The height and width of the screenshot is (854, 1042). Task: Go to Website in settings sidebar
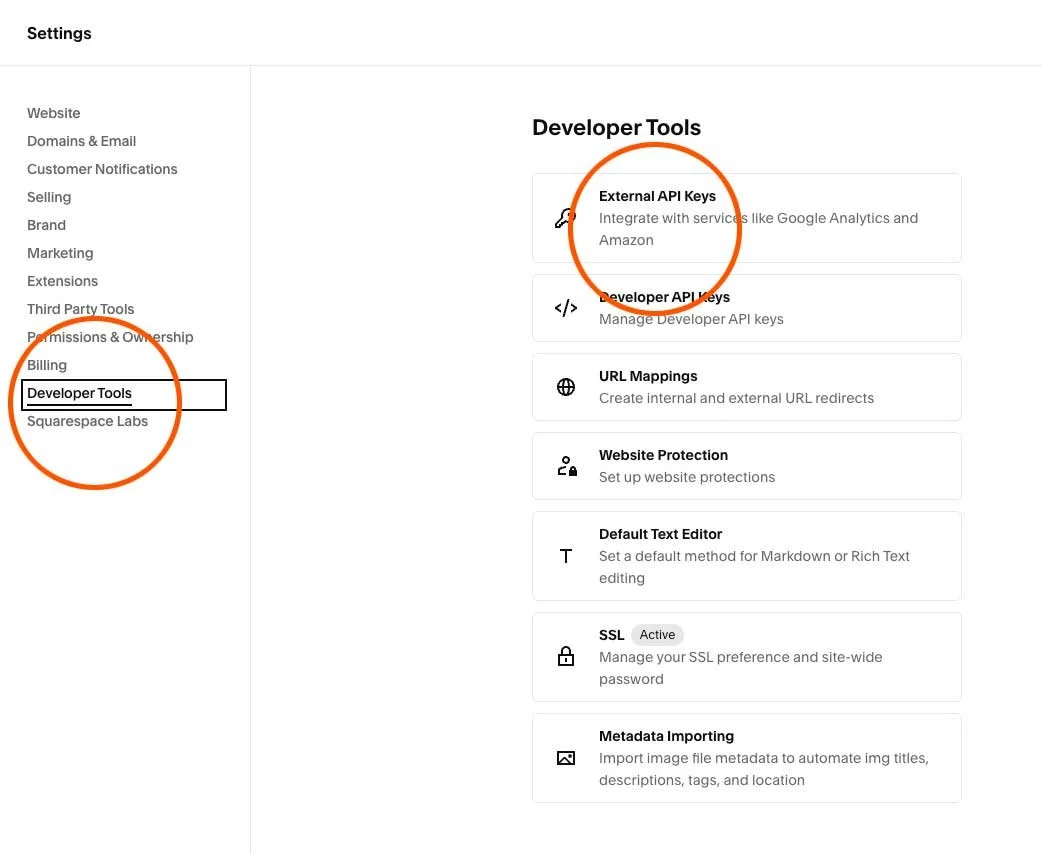[54, 113]
